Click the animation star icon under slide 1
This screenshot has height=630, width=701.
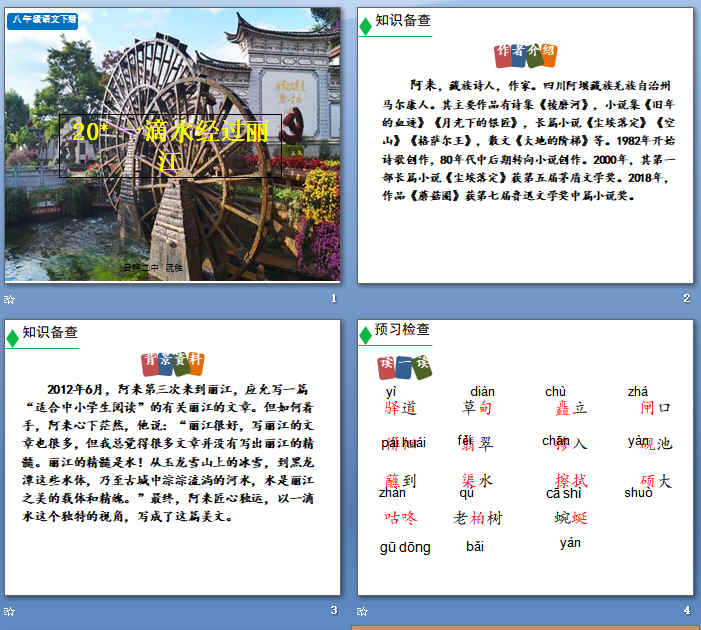pos(9,299)
